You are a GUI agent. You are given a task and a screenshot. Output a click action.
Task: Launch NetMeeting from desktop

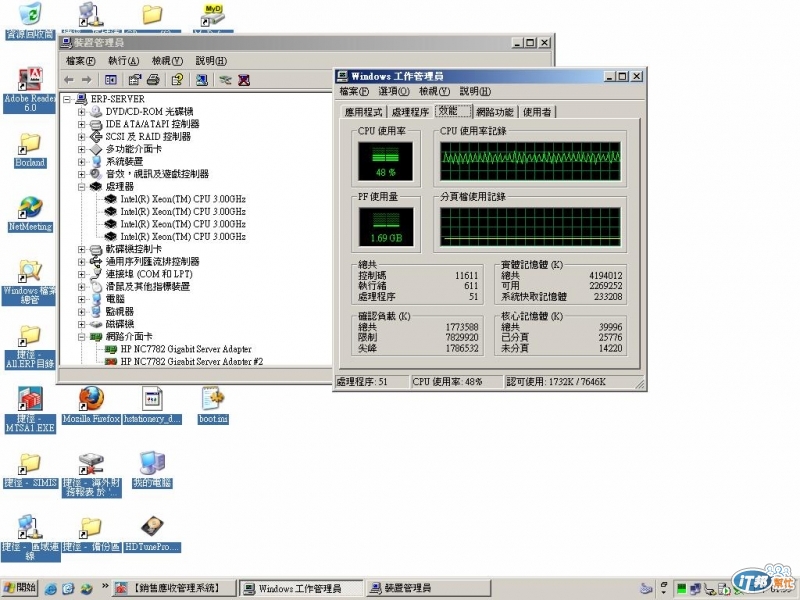30,214
